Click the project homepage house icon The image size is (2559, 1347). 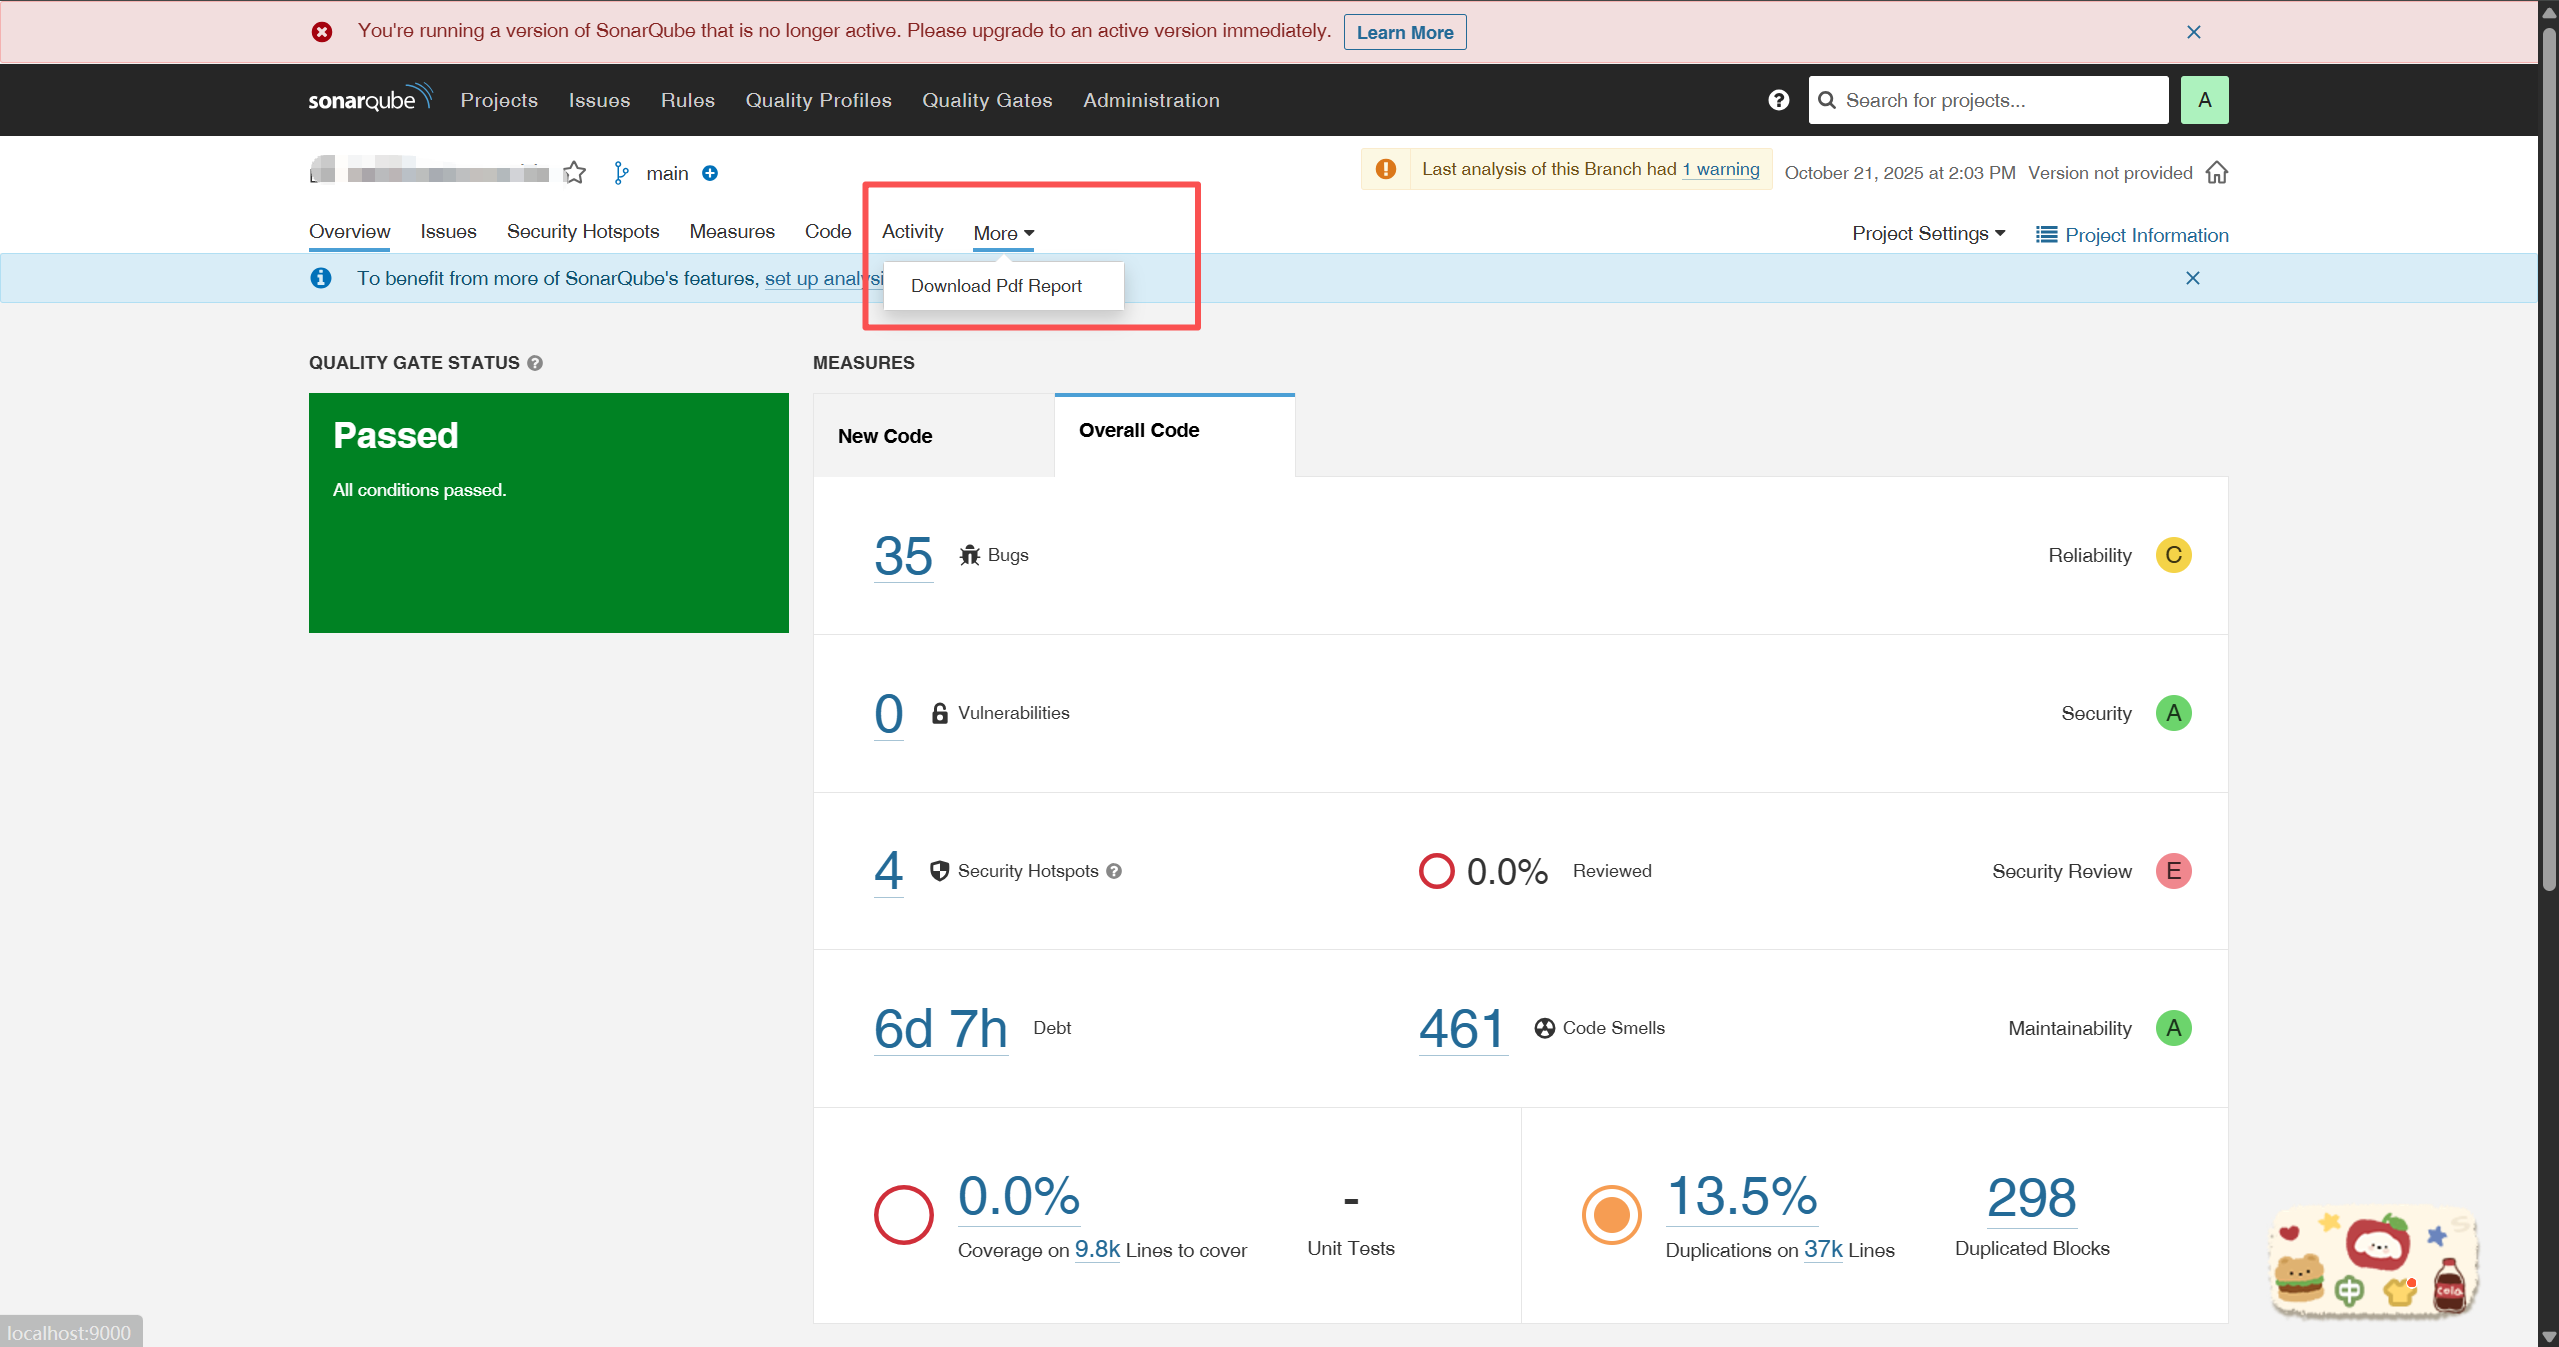pyautogui.click(x=2217, y=173)
